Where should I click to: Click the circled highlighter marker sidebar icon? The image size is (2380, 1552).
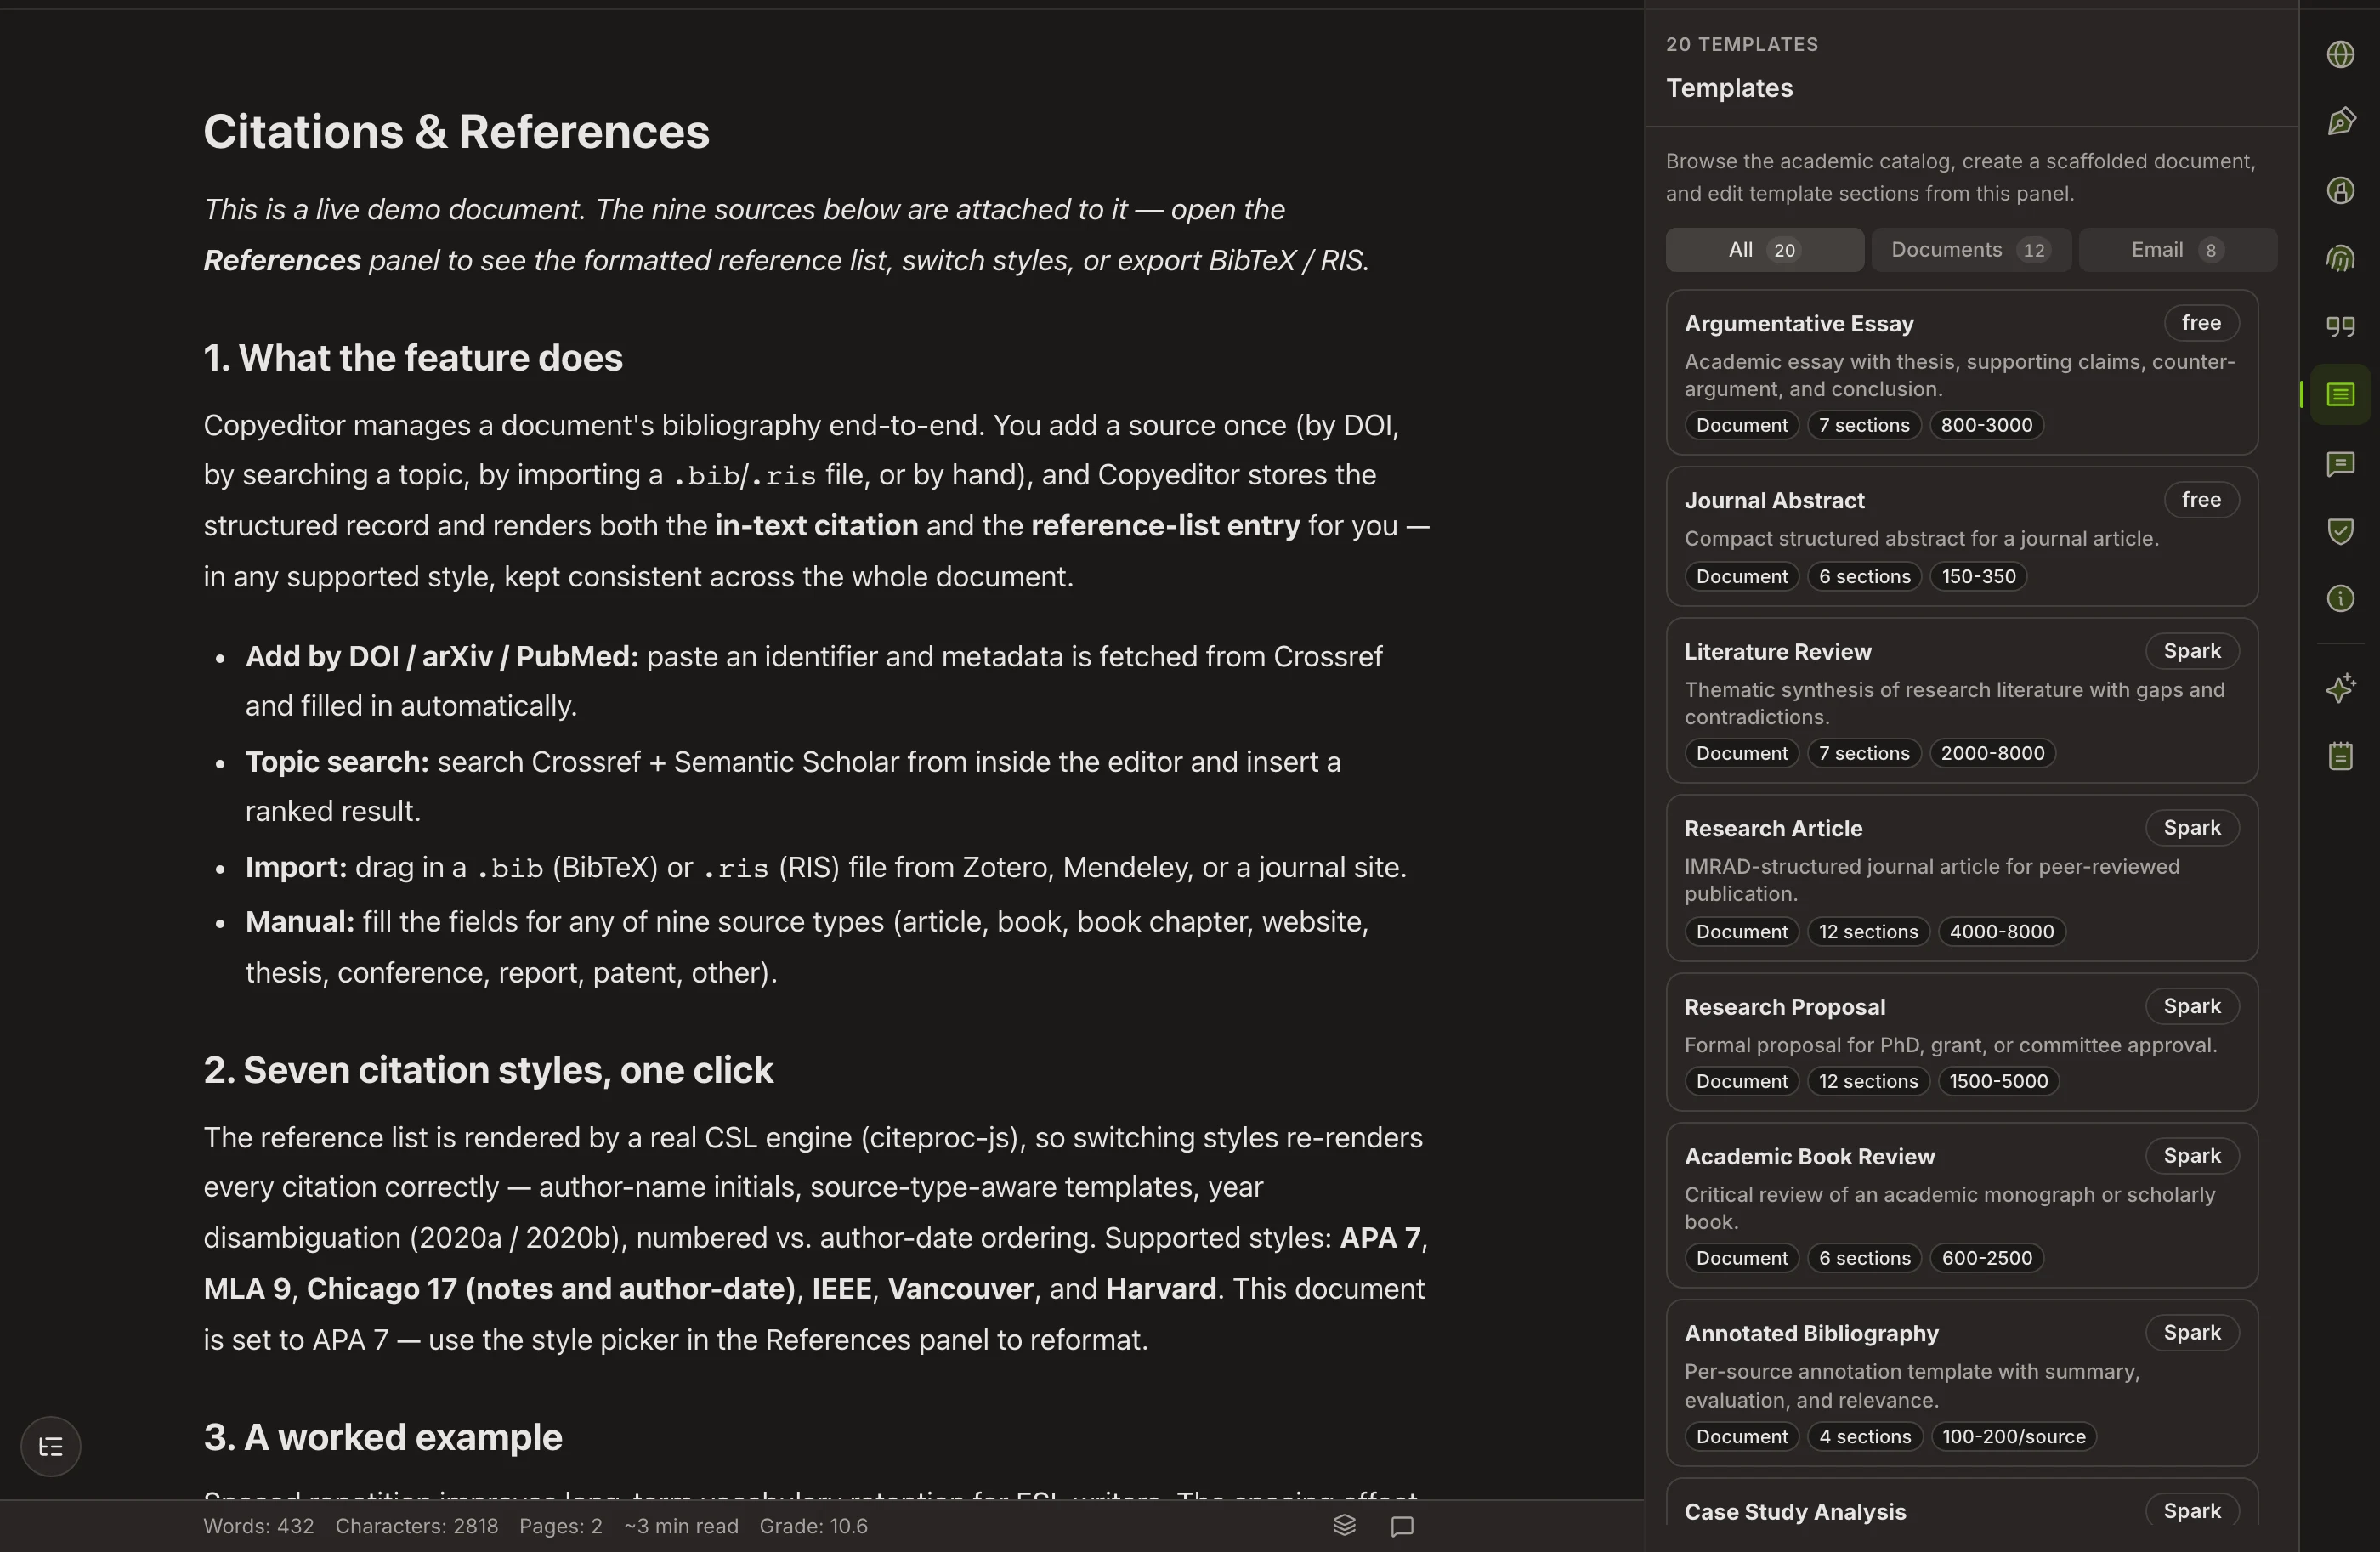[x=2340, y=190]
